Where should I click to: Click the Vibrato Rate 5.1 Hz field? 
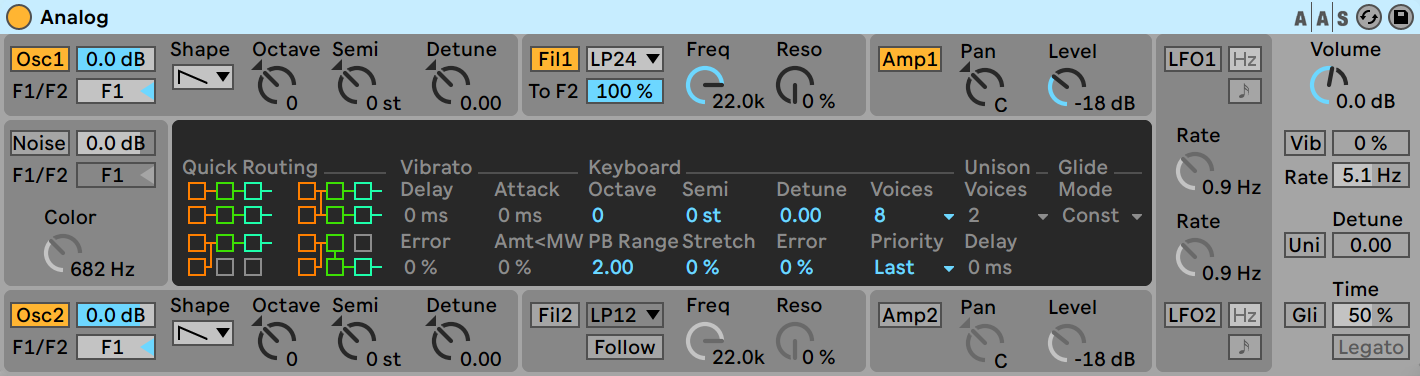tap(1371, 175)
